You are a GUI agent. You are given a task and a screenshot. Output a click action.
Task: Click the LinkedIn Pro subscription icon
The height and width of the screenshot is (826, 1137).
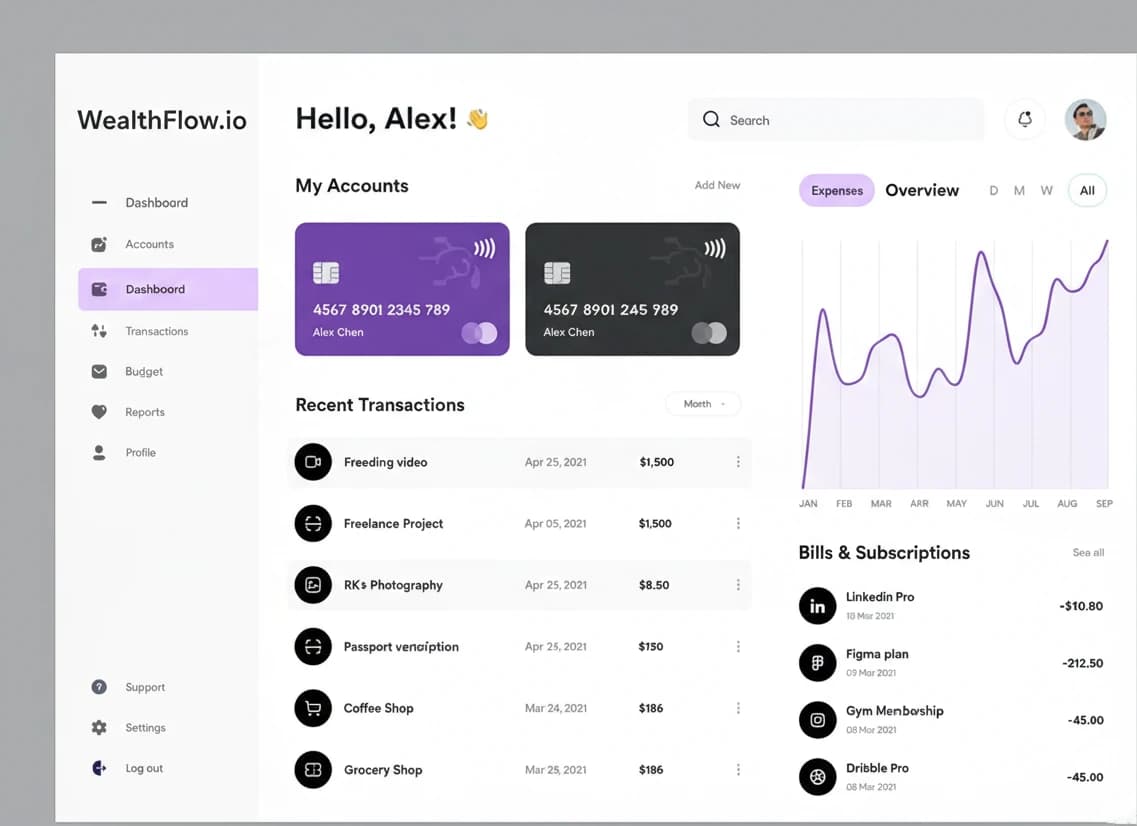coord(817,606)
